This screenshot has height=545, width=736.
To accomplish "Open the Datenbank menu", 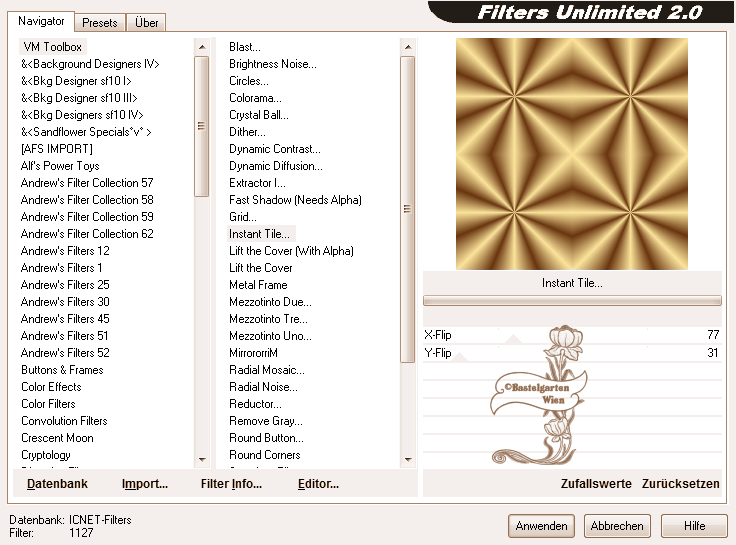I will [x=57, y=484].
